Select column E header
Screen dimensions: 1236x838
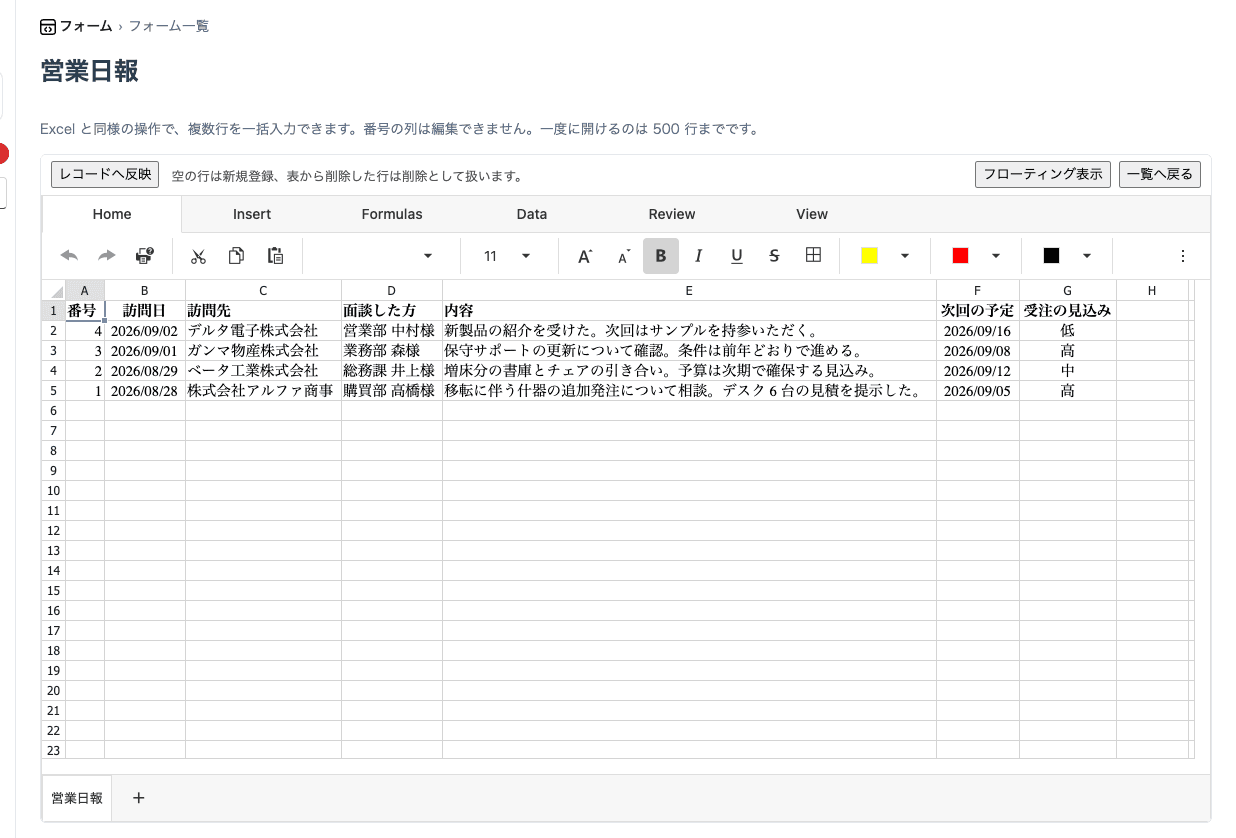690,290
